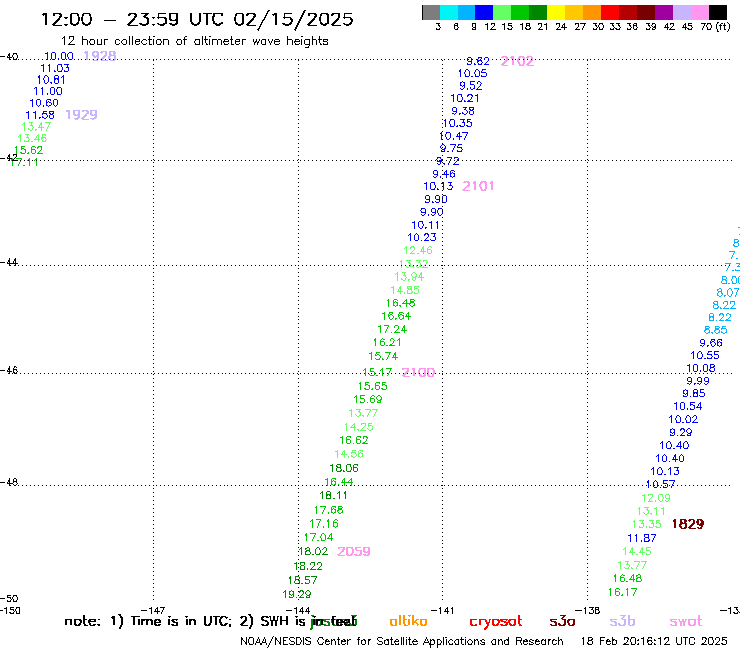Click the wave height value 12.46
740x650 pixels.
coord(418,250)
